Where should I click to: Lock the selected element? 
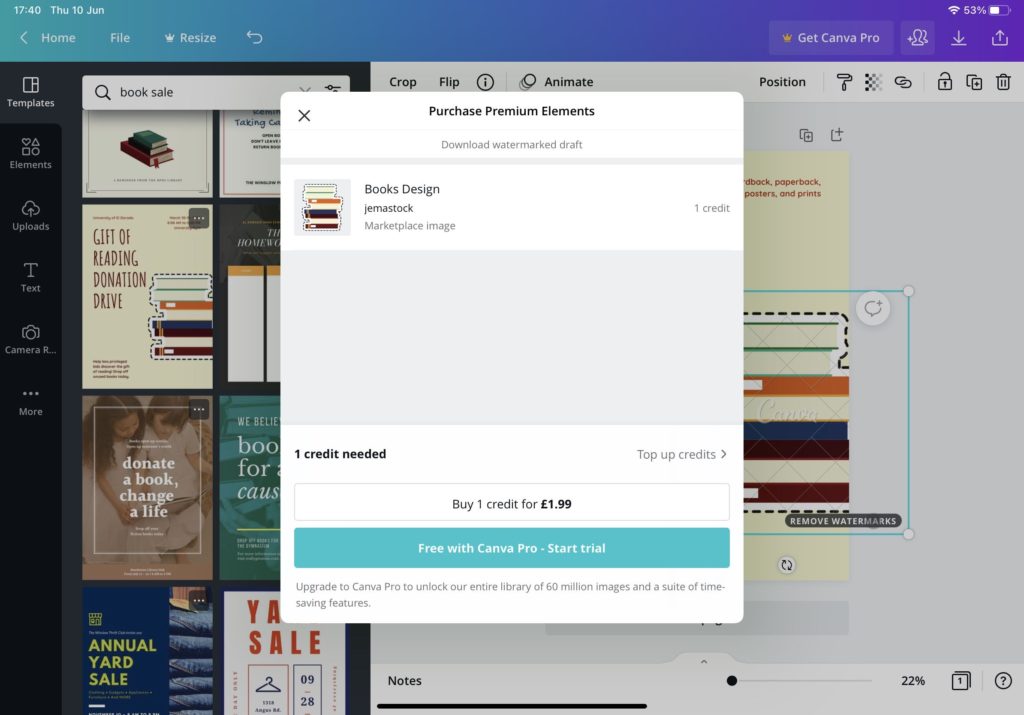click(944, 82)
